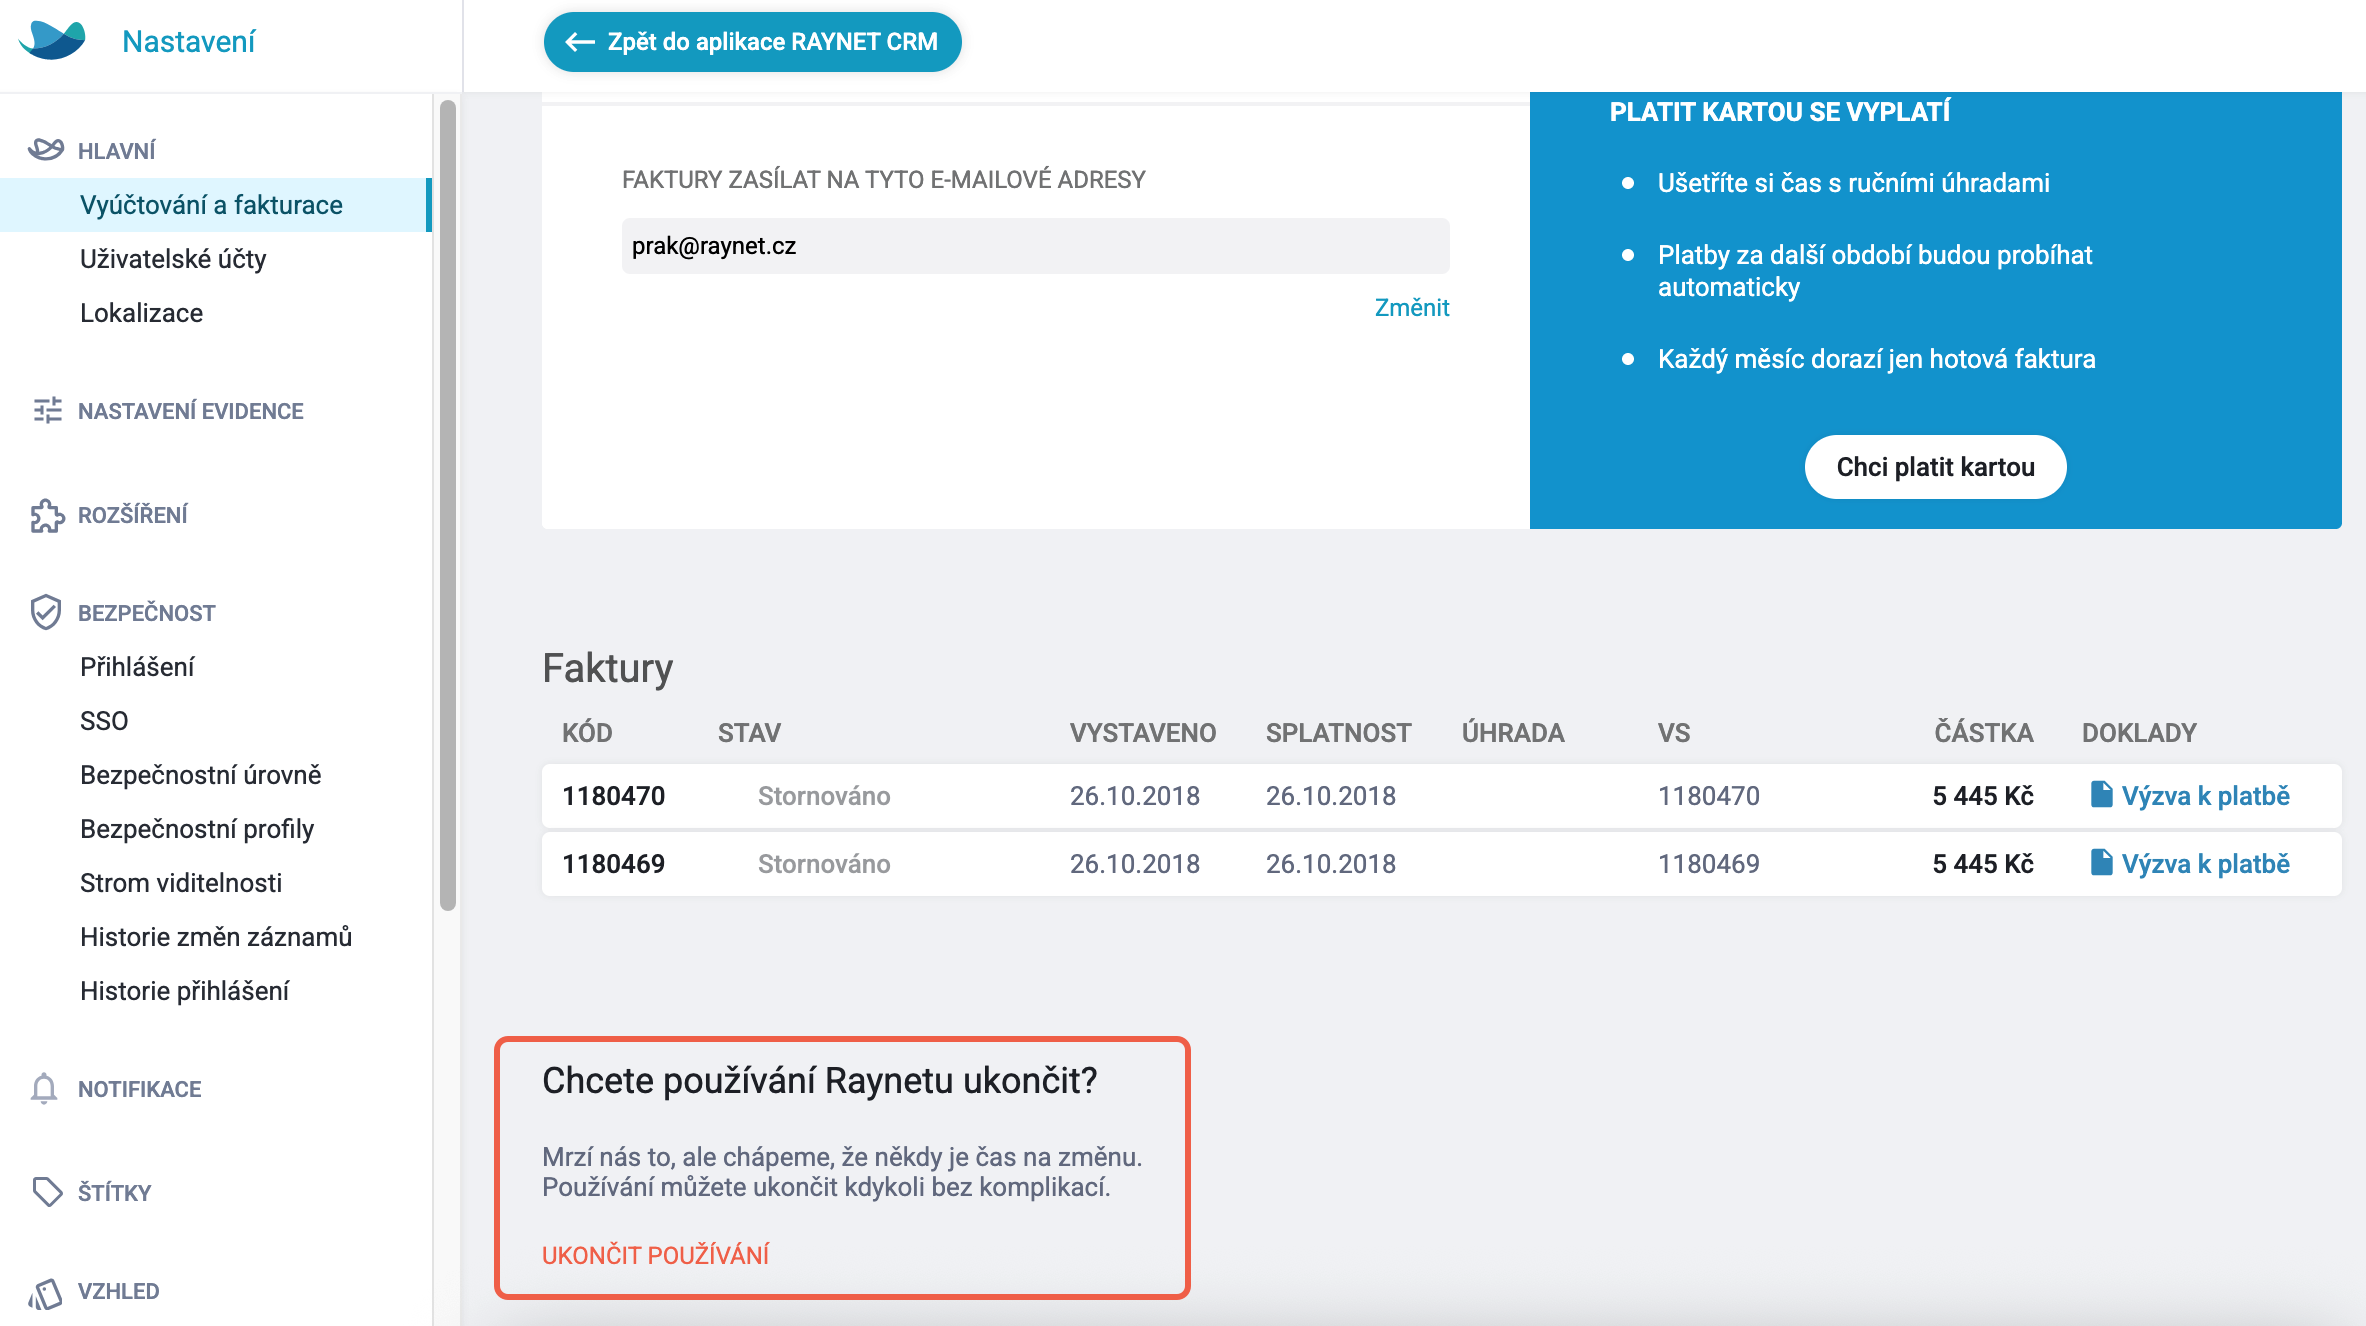Screen dimensions: 2366x1326
Task: Select invoice code 1180469
Action: (614, 864)
